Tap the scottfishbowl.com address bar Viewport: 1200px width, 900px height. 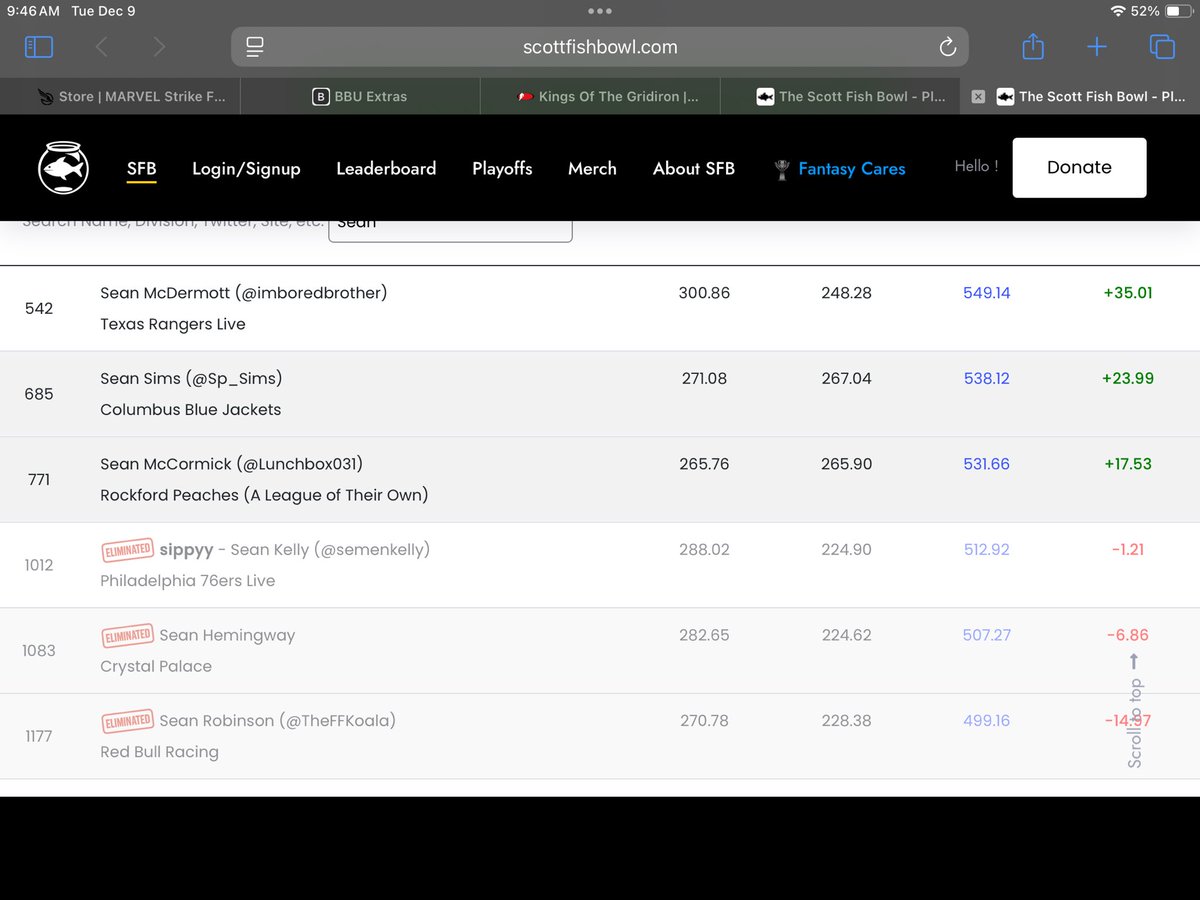click(x=600, y=47)
